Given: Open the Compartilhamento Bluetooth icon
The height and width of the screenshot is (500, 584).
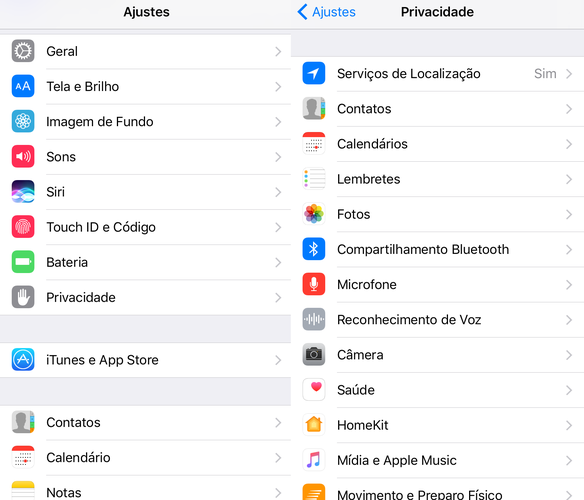Looking at the screenshot, I should click(x=314, y=249).
